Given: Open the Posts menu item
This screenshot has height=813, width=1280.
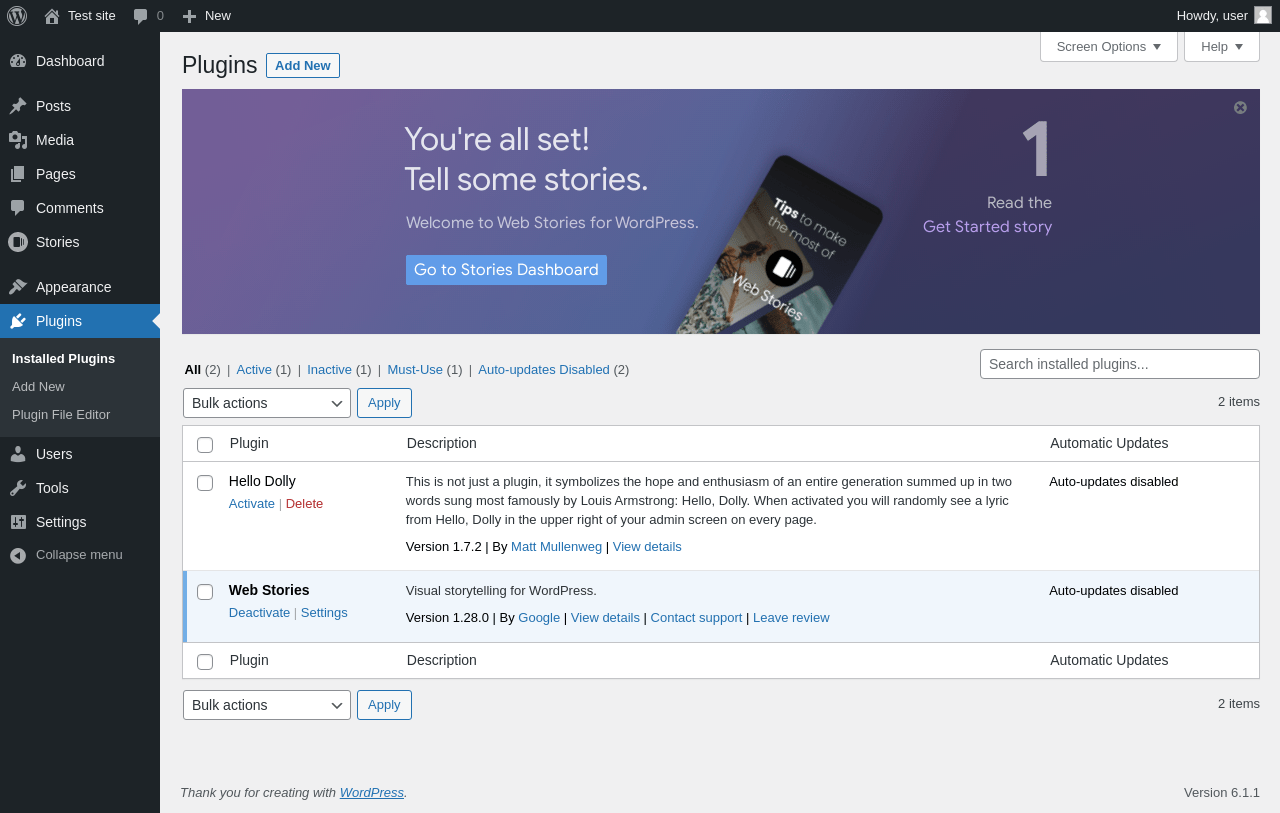Looking at the screenshot, I should pos(80,106).
